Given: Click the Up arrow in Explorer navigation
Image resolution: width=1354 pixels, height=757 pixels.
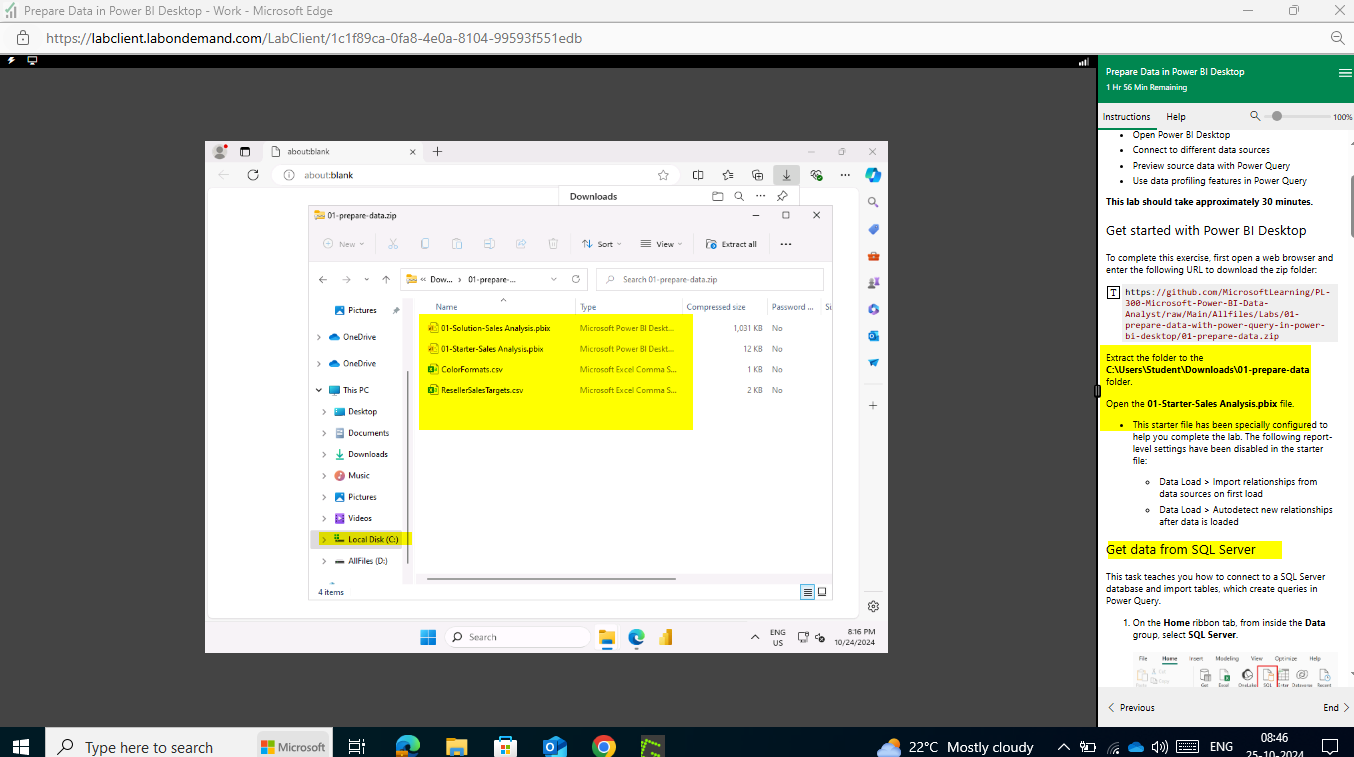Looking at the screenshot, I should click(386, 279).
